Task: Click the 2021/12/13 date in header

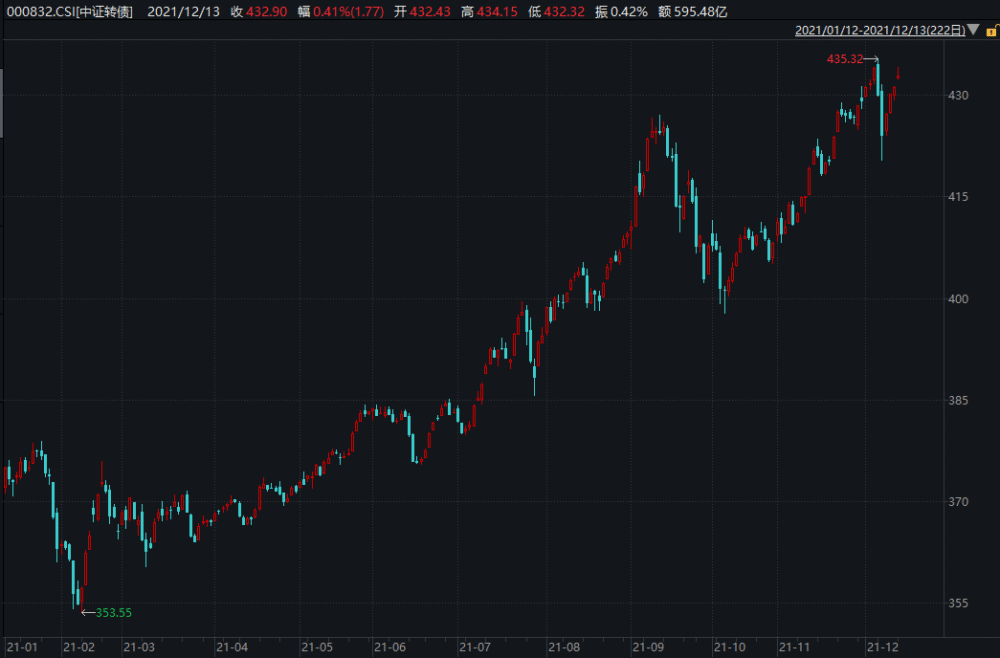Action: [184, 11]
